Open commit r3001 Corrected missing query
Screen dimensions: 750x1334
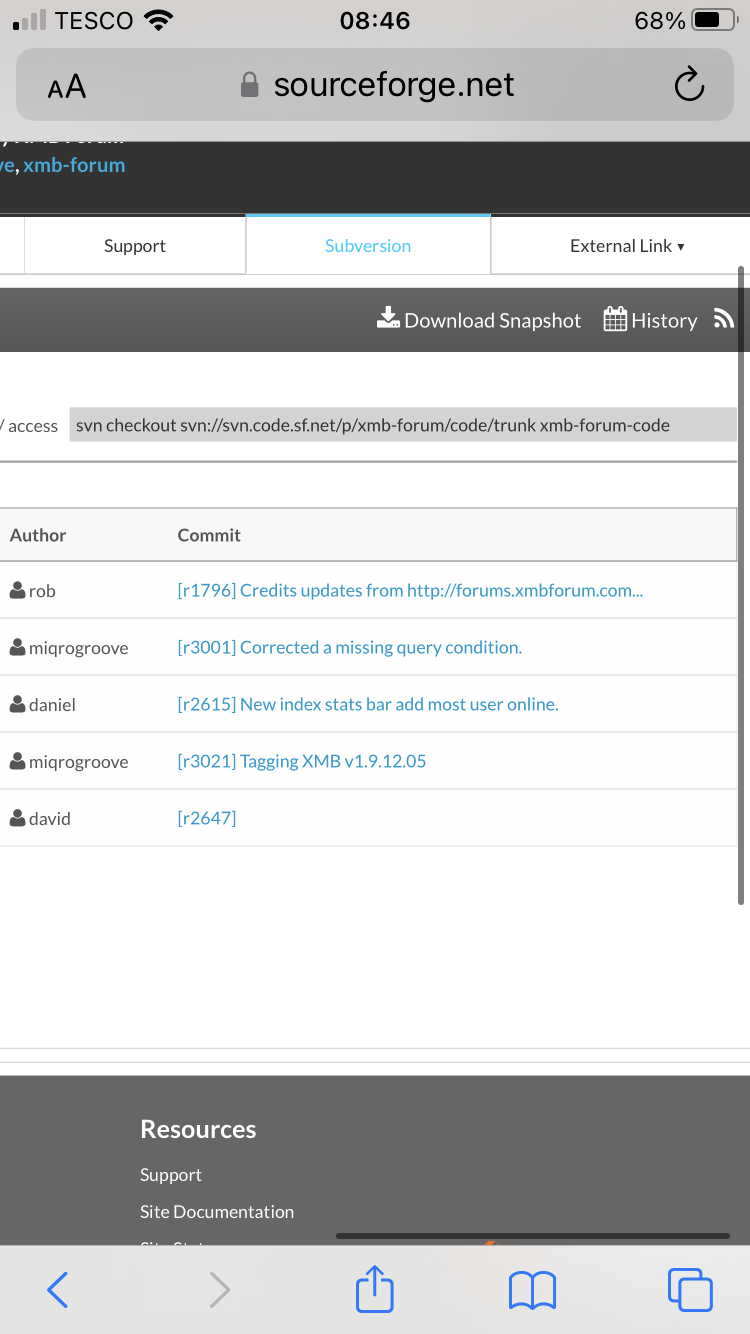click(x=350, y=648)
